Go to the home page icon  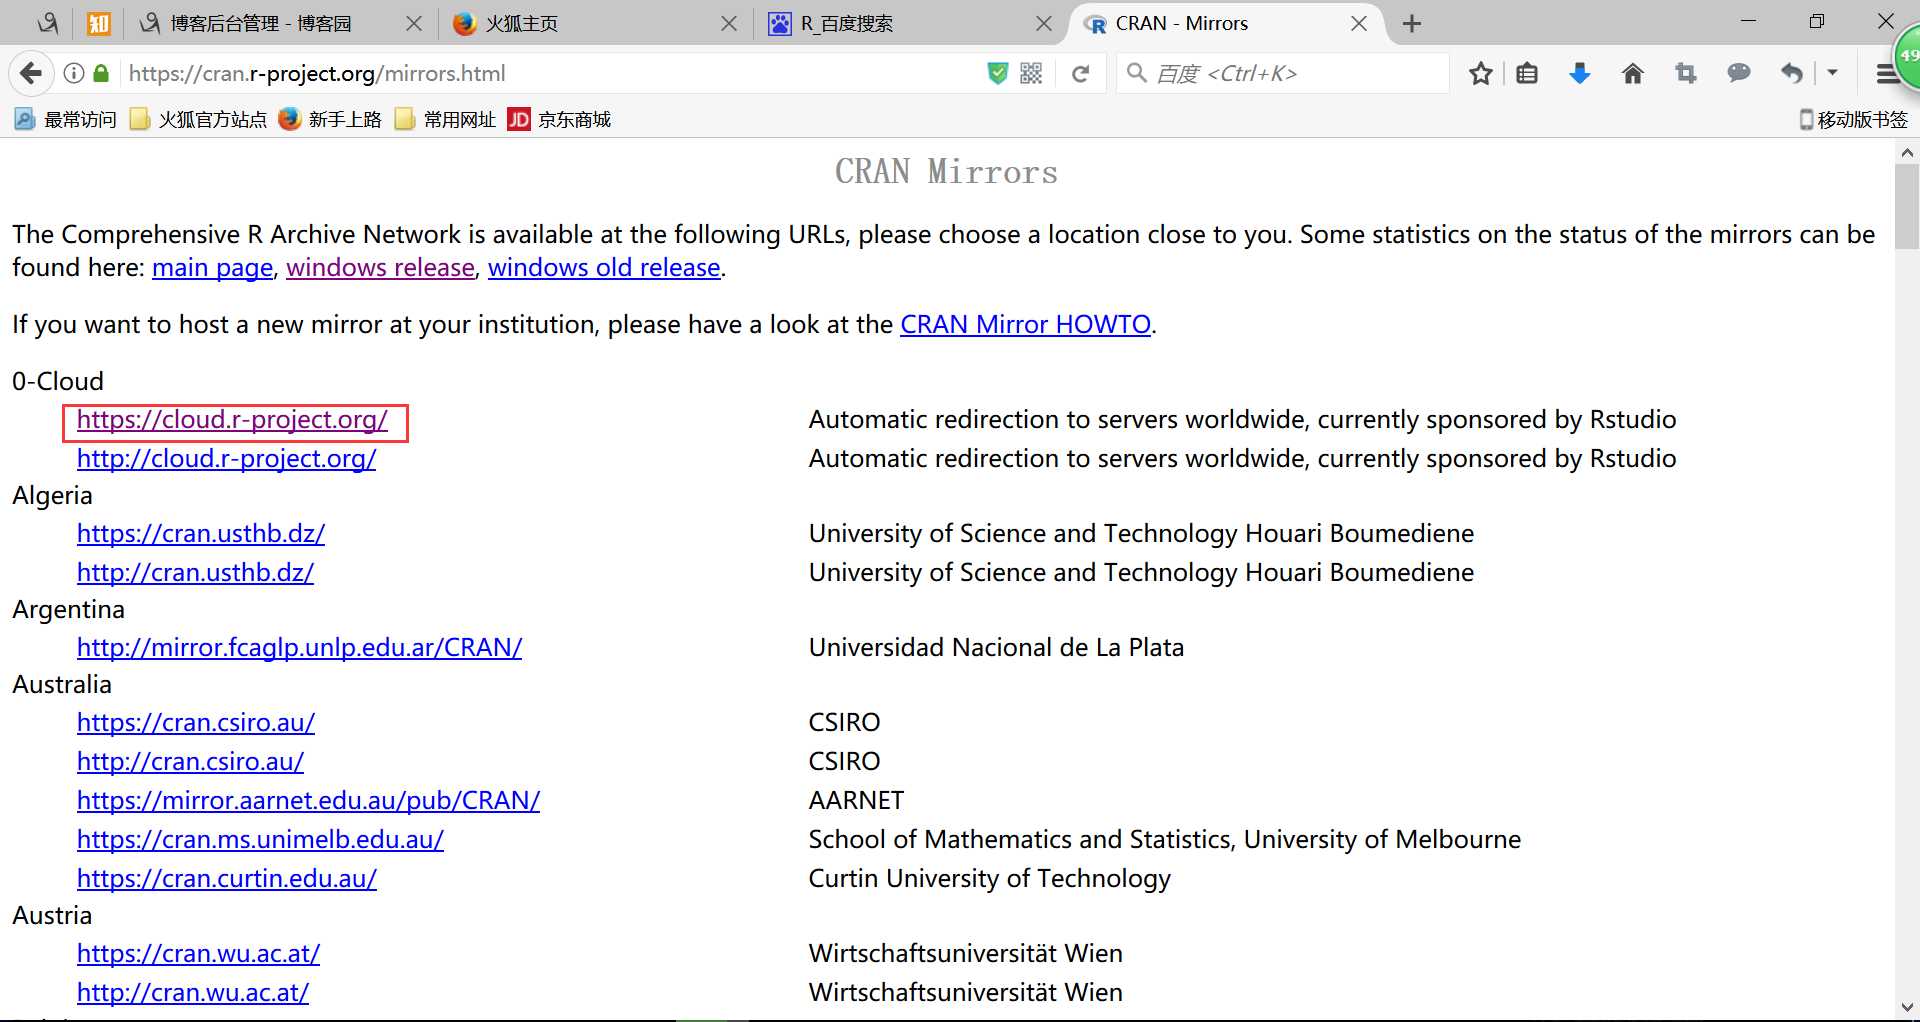click(x=1633, y=73)
